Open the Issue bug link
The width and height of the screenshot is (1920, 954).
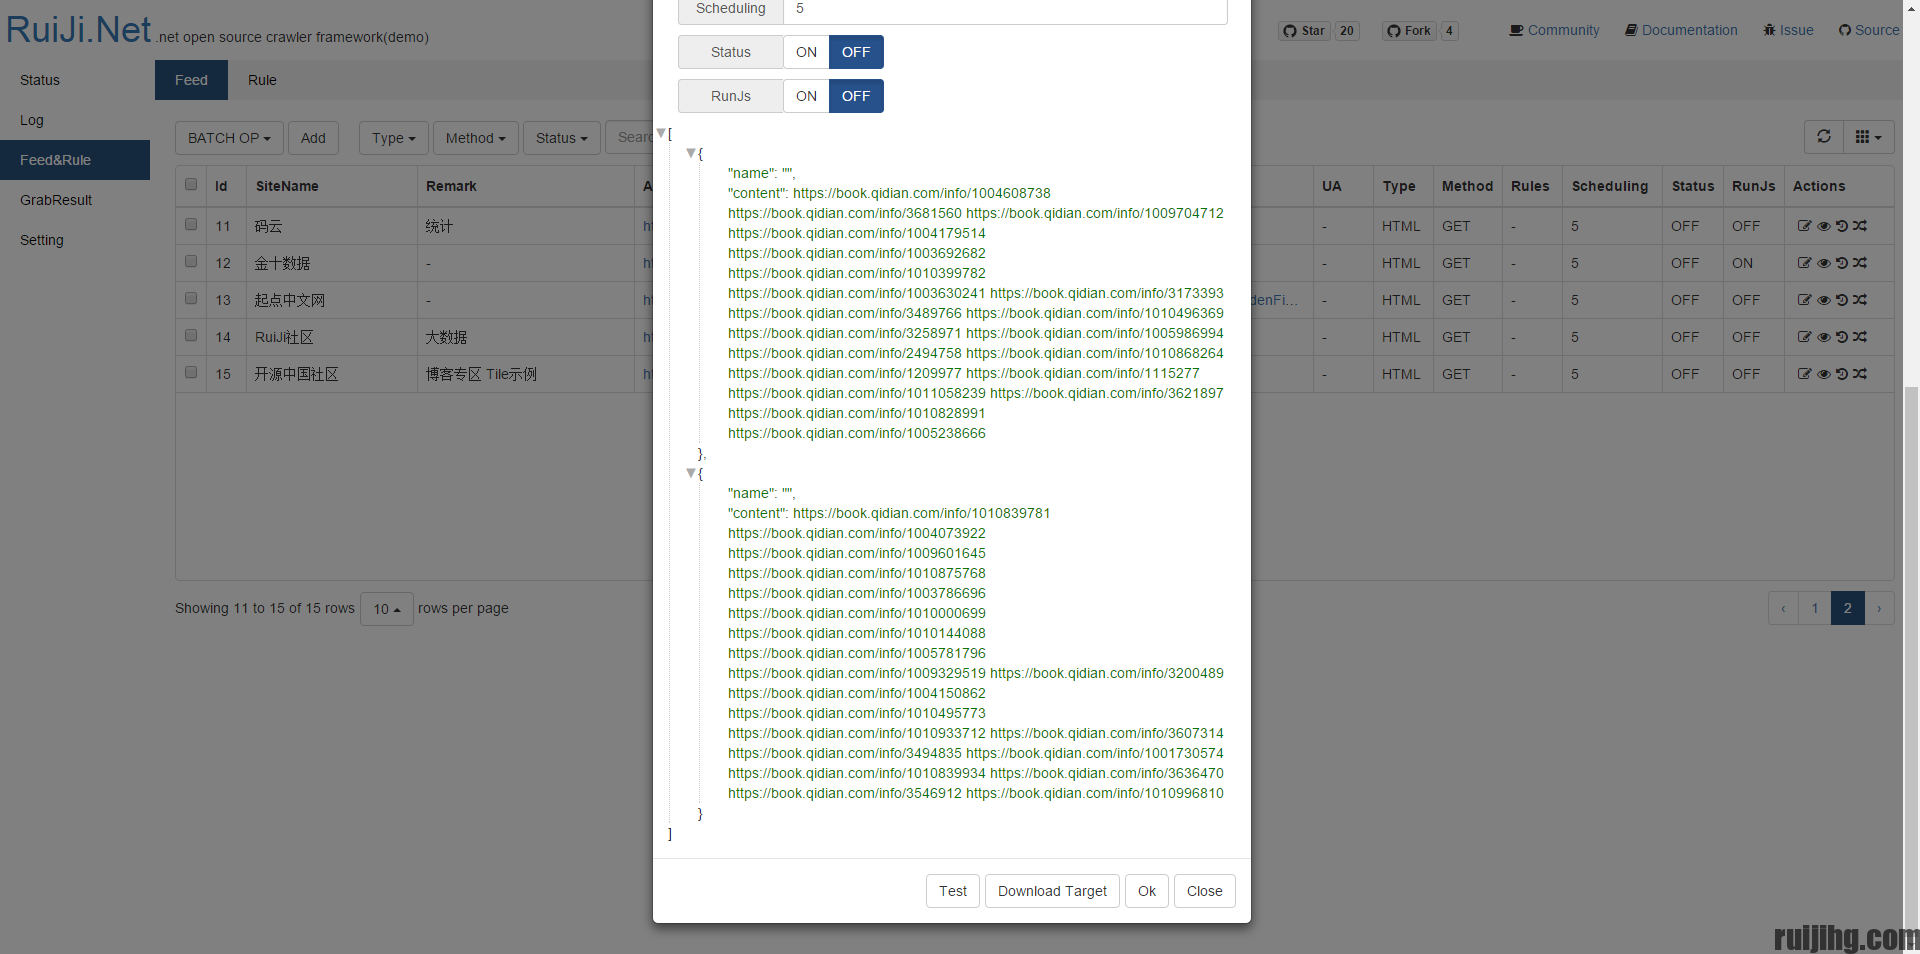pyautogui.click(x=1788, y=30)
